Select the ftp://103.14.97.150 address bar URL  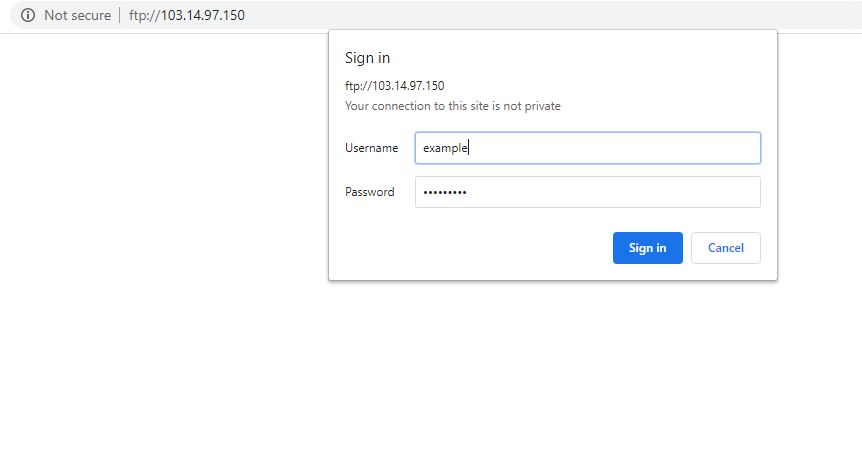[187, 15]
